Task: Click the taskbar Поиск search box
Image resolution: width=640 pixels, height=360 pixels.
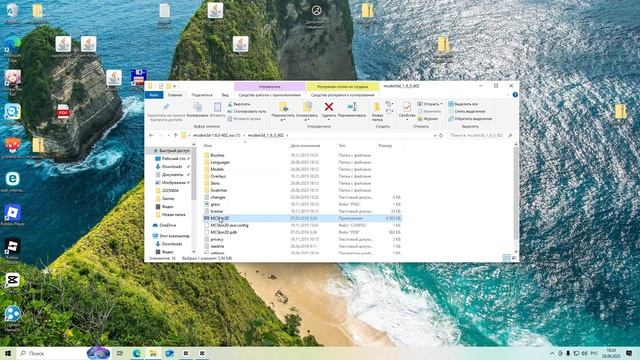Action: click(52, 353)
